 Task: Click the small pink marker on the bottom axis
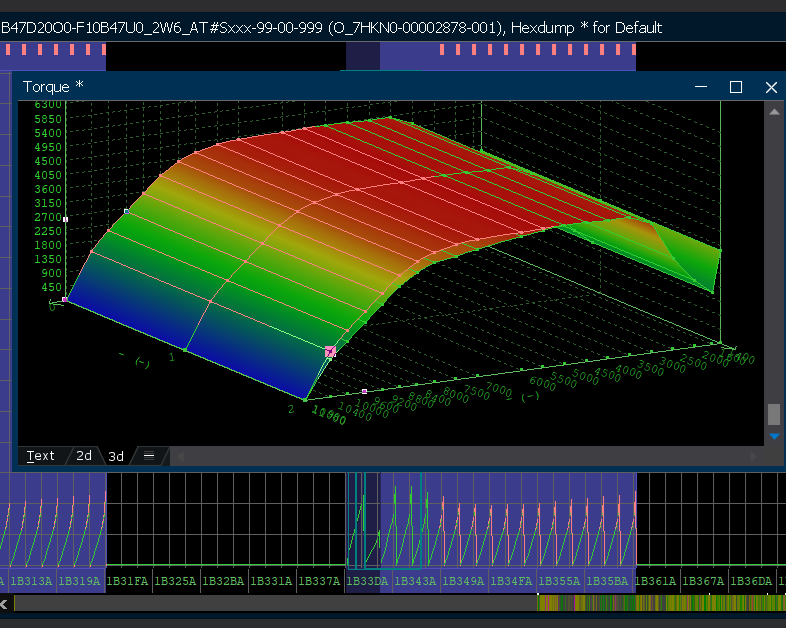point(364,391)
